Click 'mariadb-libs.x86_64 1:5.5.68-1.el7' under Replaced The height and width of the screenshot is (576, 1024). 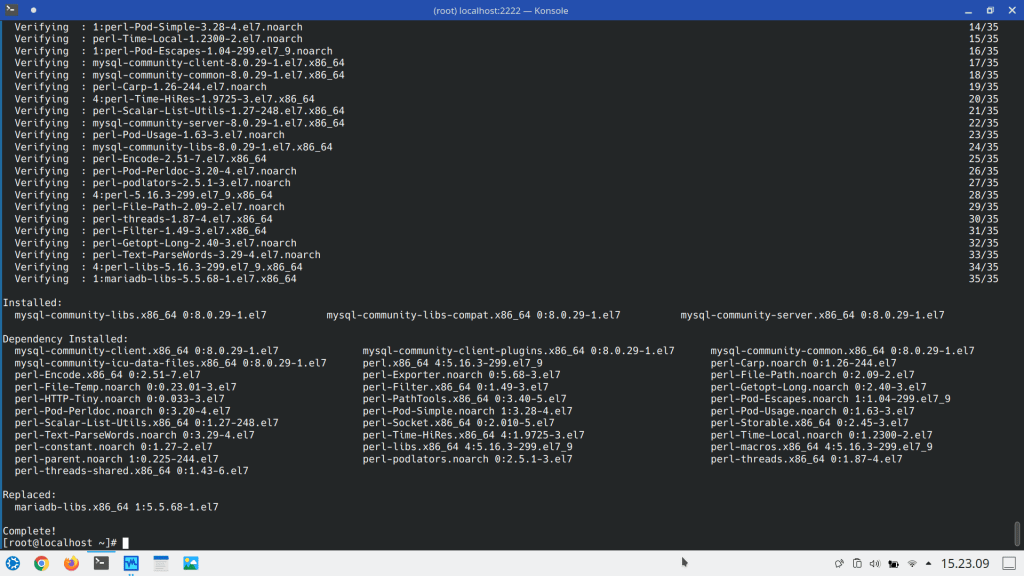pos(116,507)
